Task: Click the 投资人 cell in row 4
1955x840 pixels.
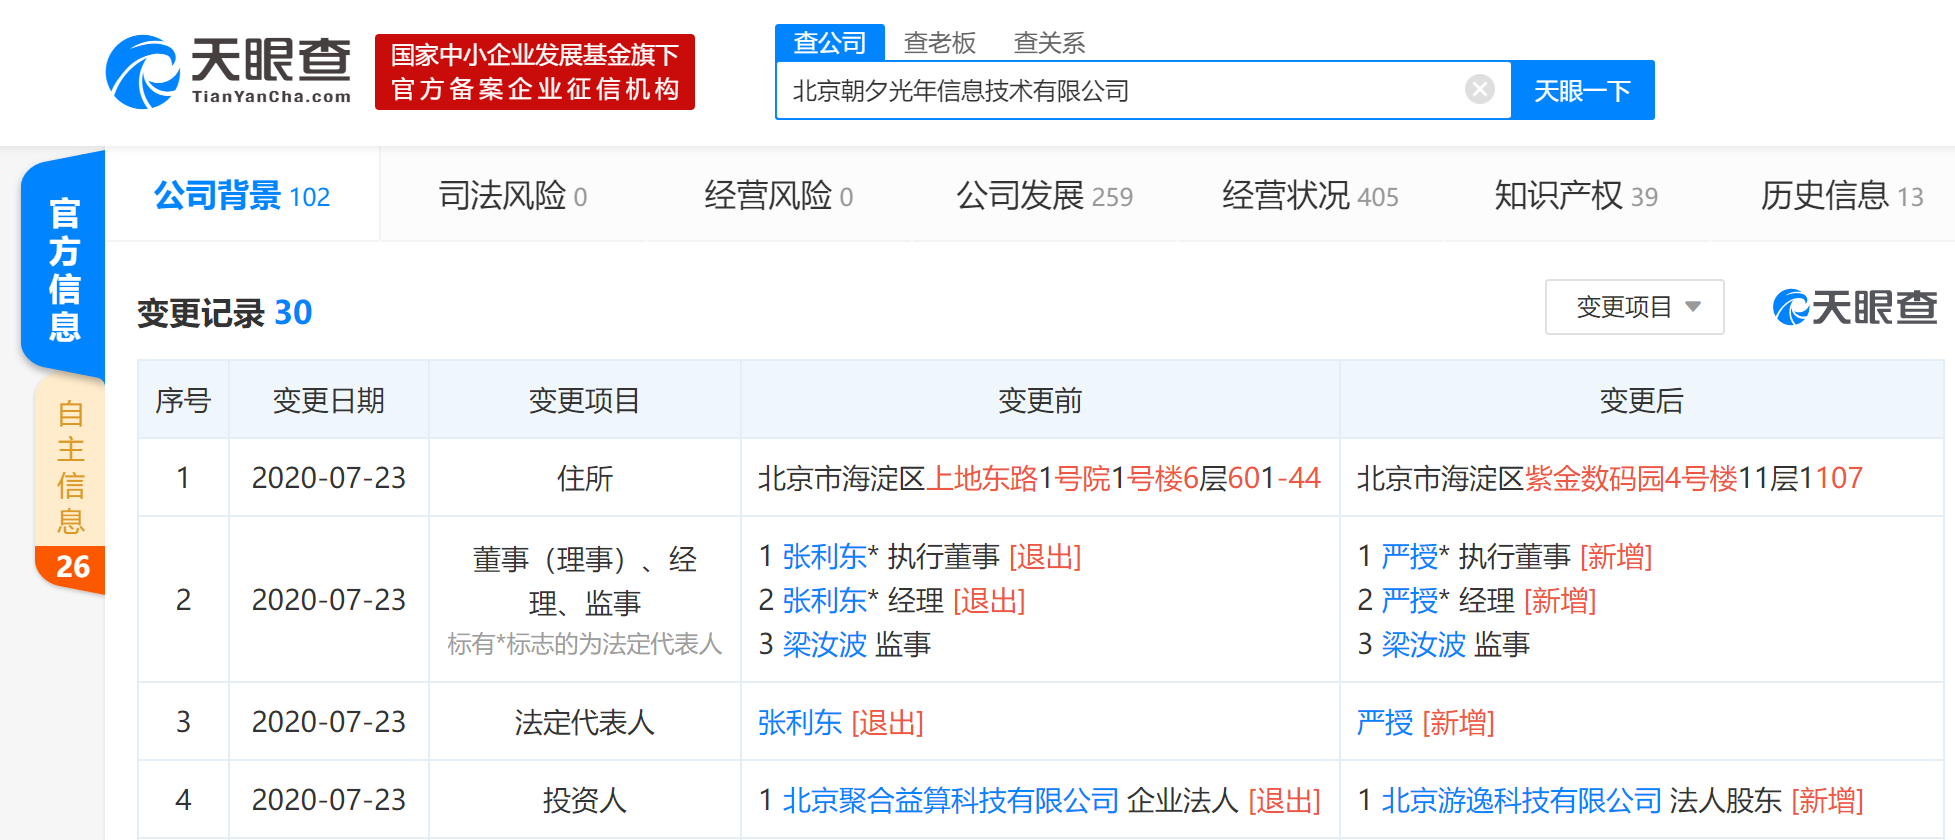Action: click(585, 800)
